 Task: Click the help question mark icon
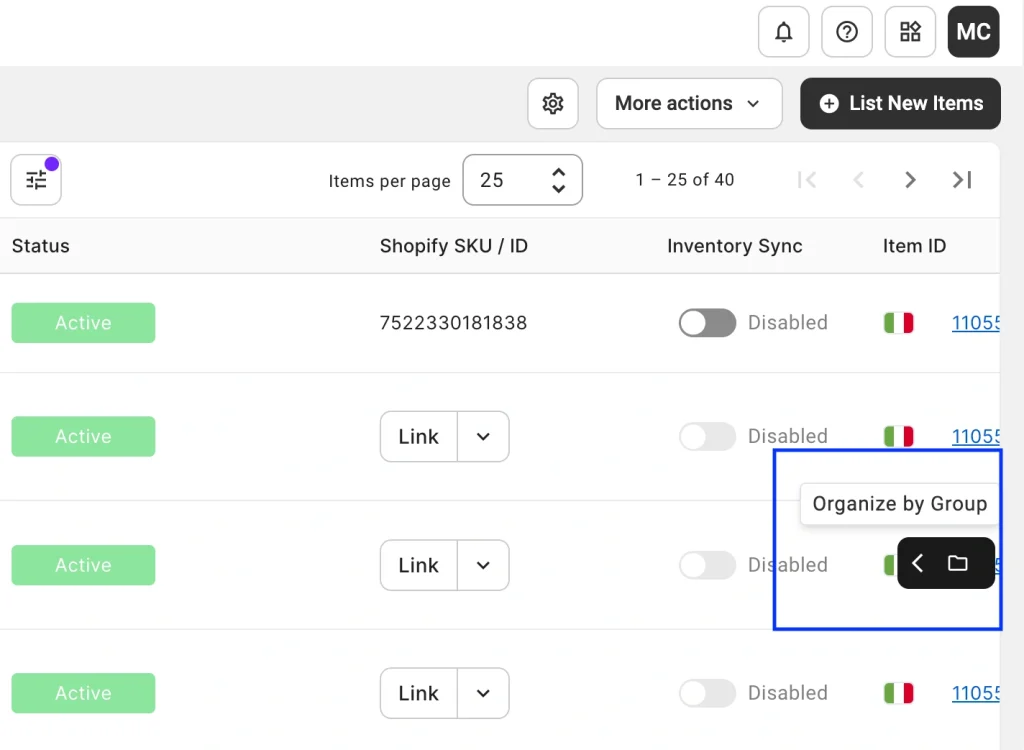(x=847, y=32)
